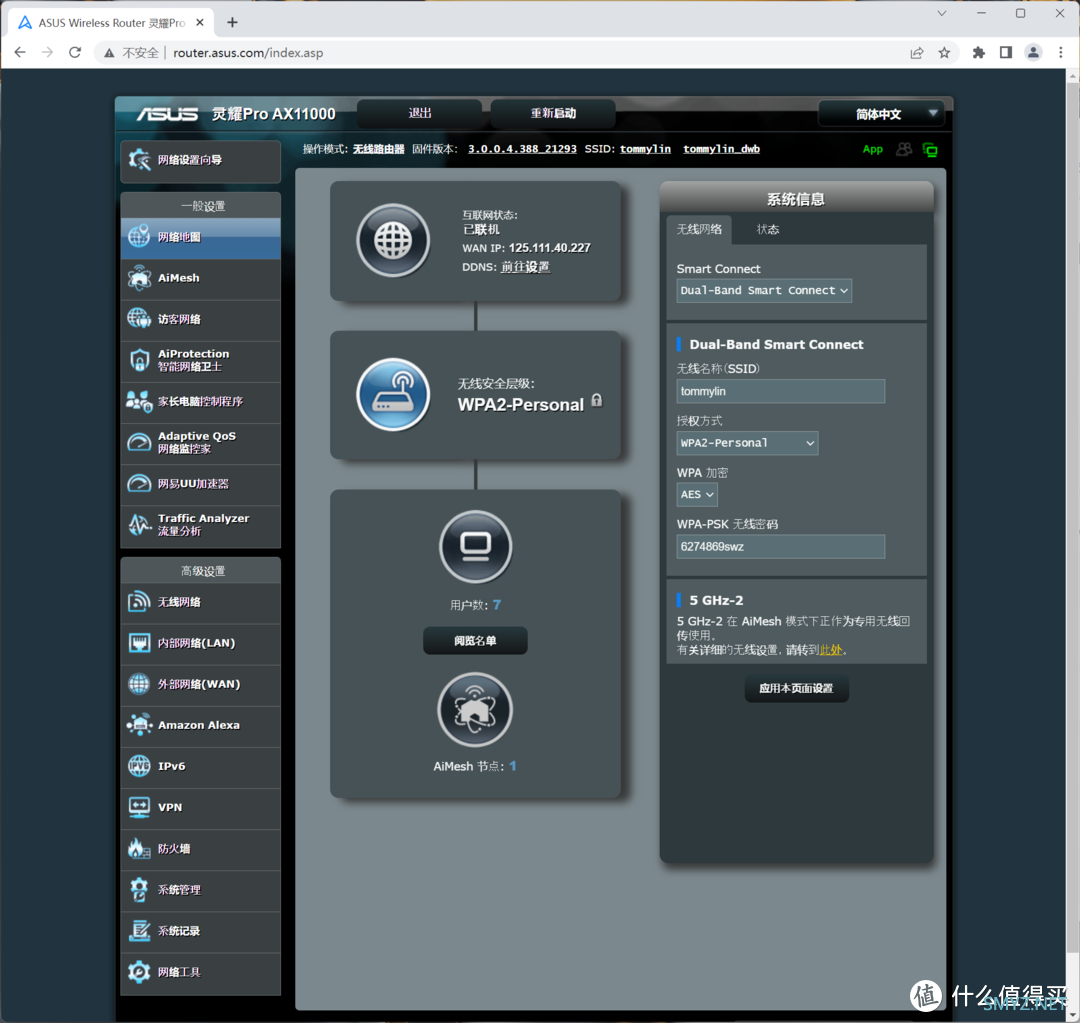1080x1023 pixels.
Task: Open the Amazon Alexa menu entry
Action: [x=200, y=725]
